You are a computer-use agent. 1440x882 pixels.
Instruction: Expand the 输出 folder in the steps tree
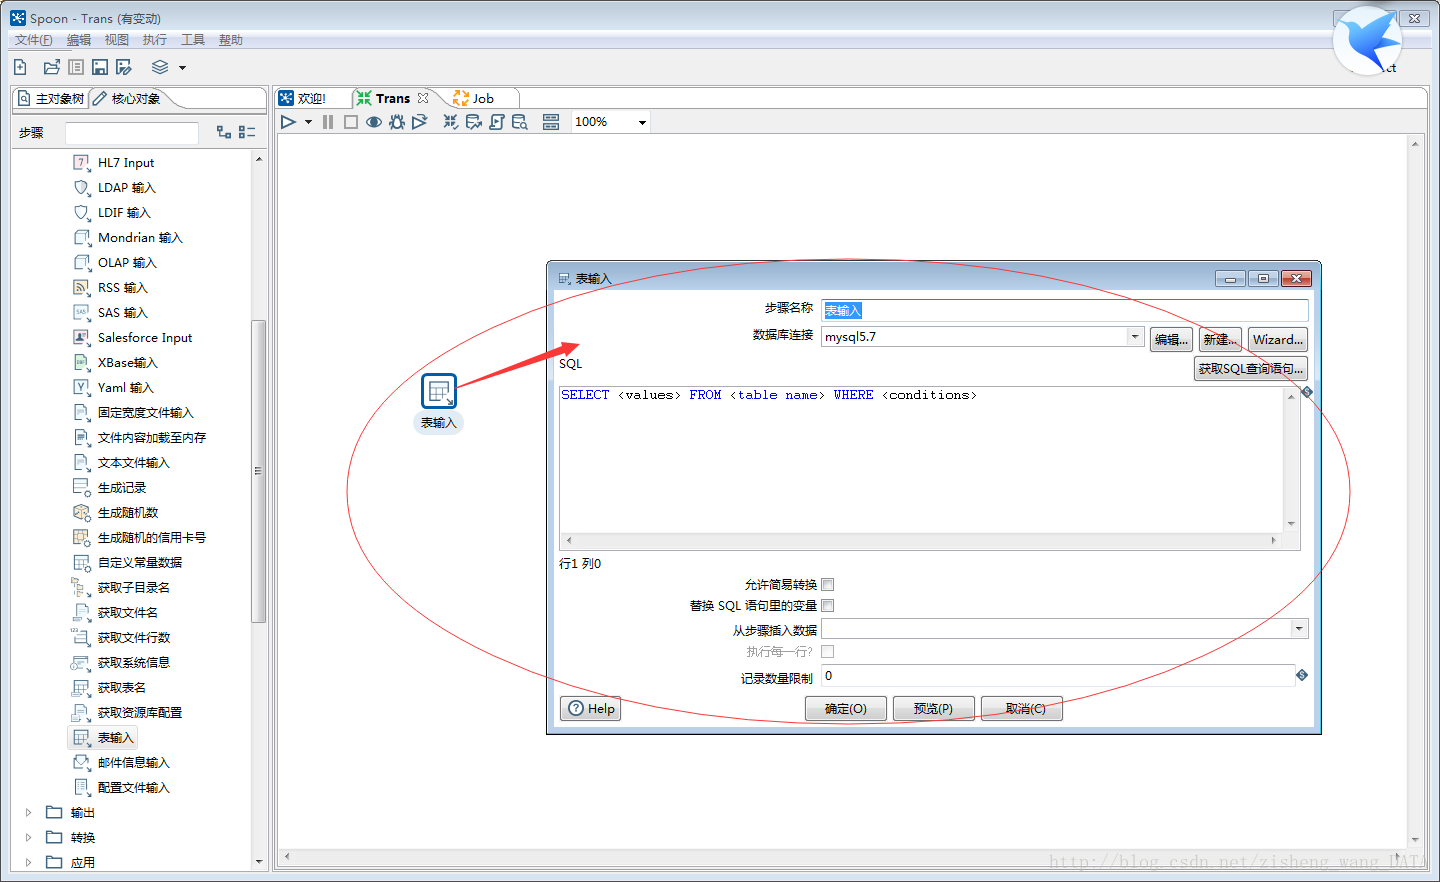(x=28, y=813)
